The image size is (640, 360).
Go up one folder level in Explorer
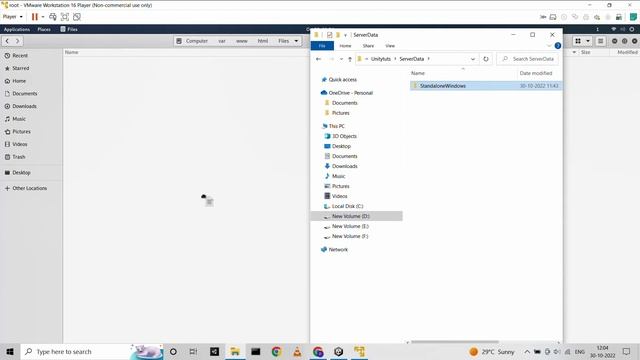(350, 59)
